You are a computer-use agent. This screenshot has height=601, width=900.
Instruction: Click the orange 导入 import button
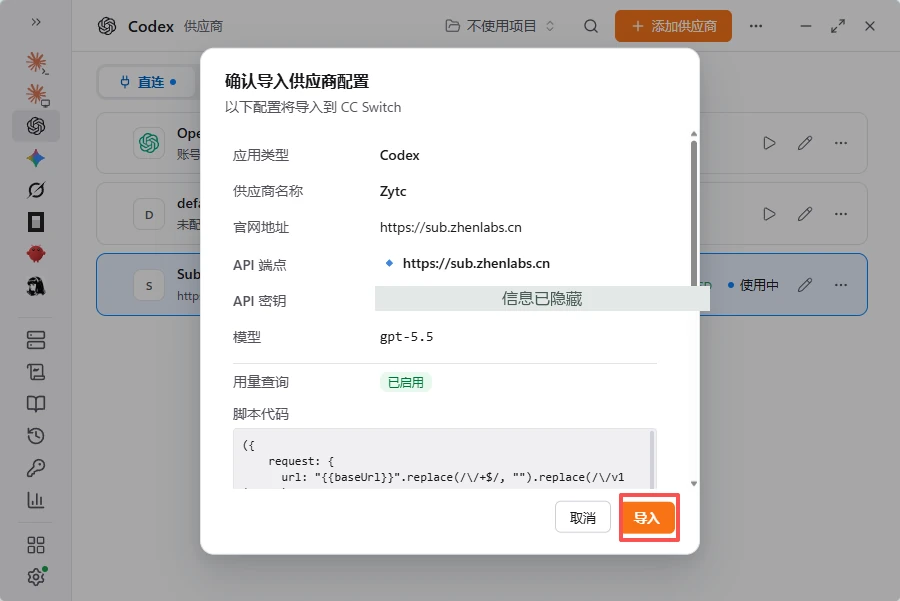pyautogui.click(x=647, y=517)
